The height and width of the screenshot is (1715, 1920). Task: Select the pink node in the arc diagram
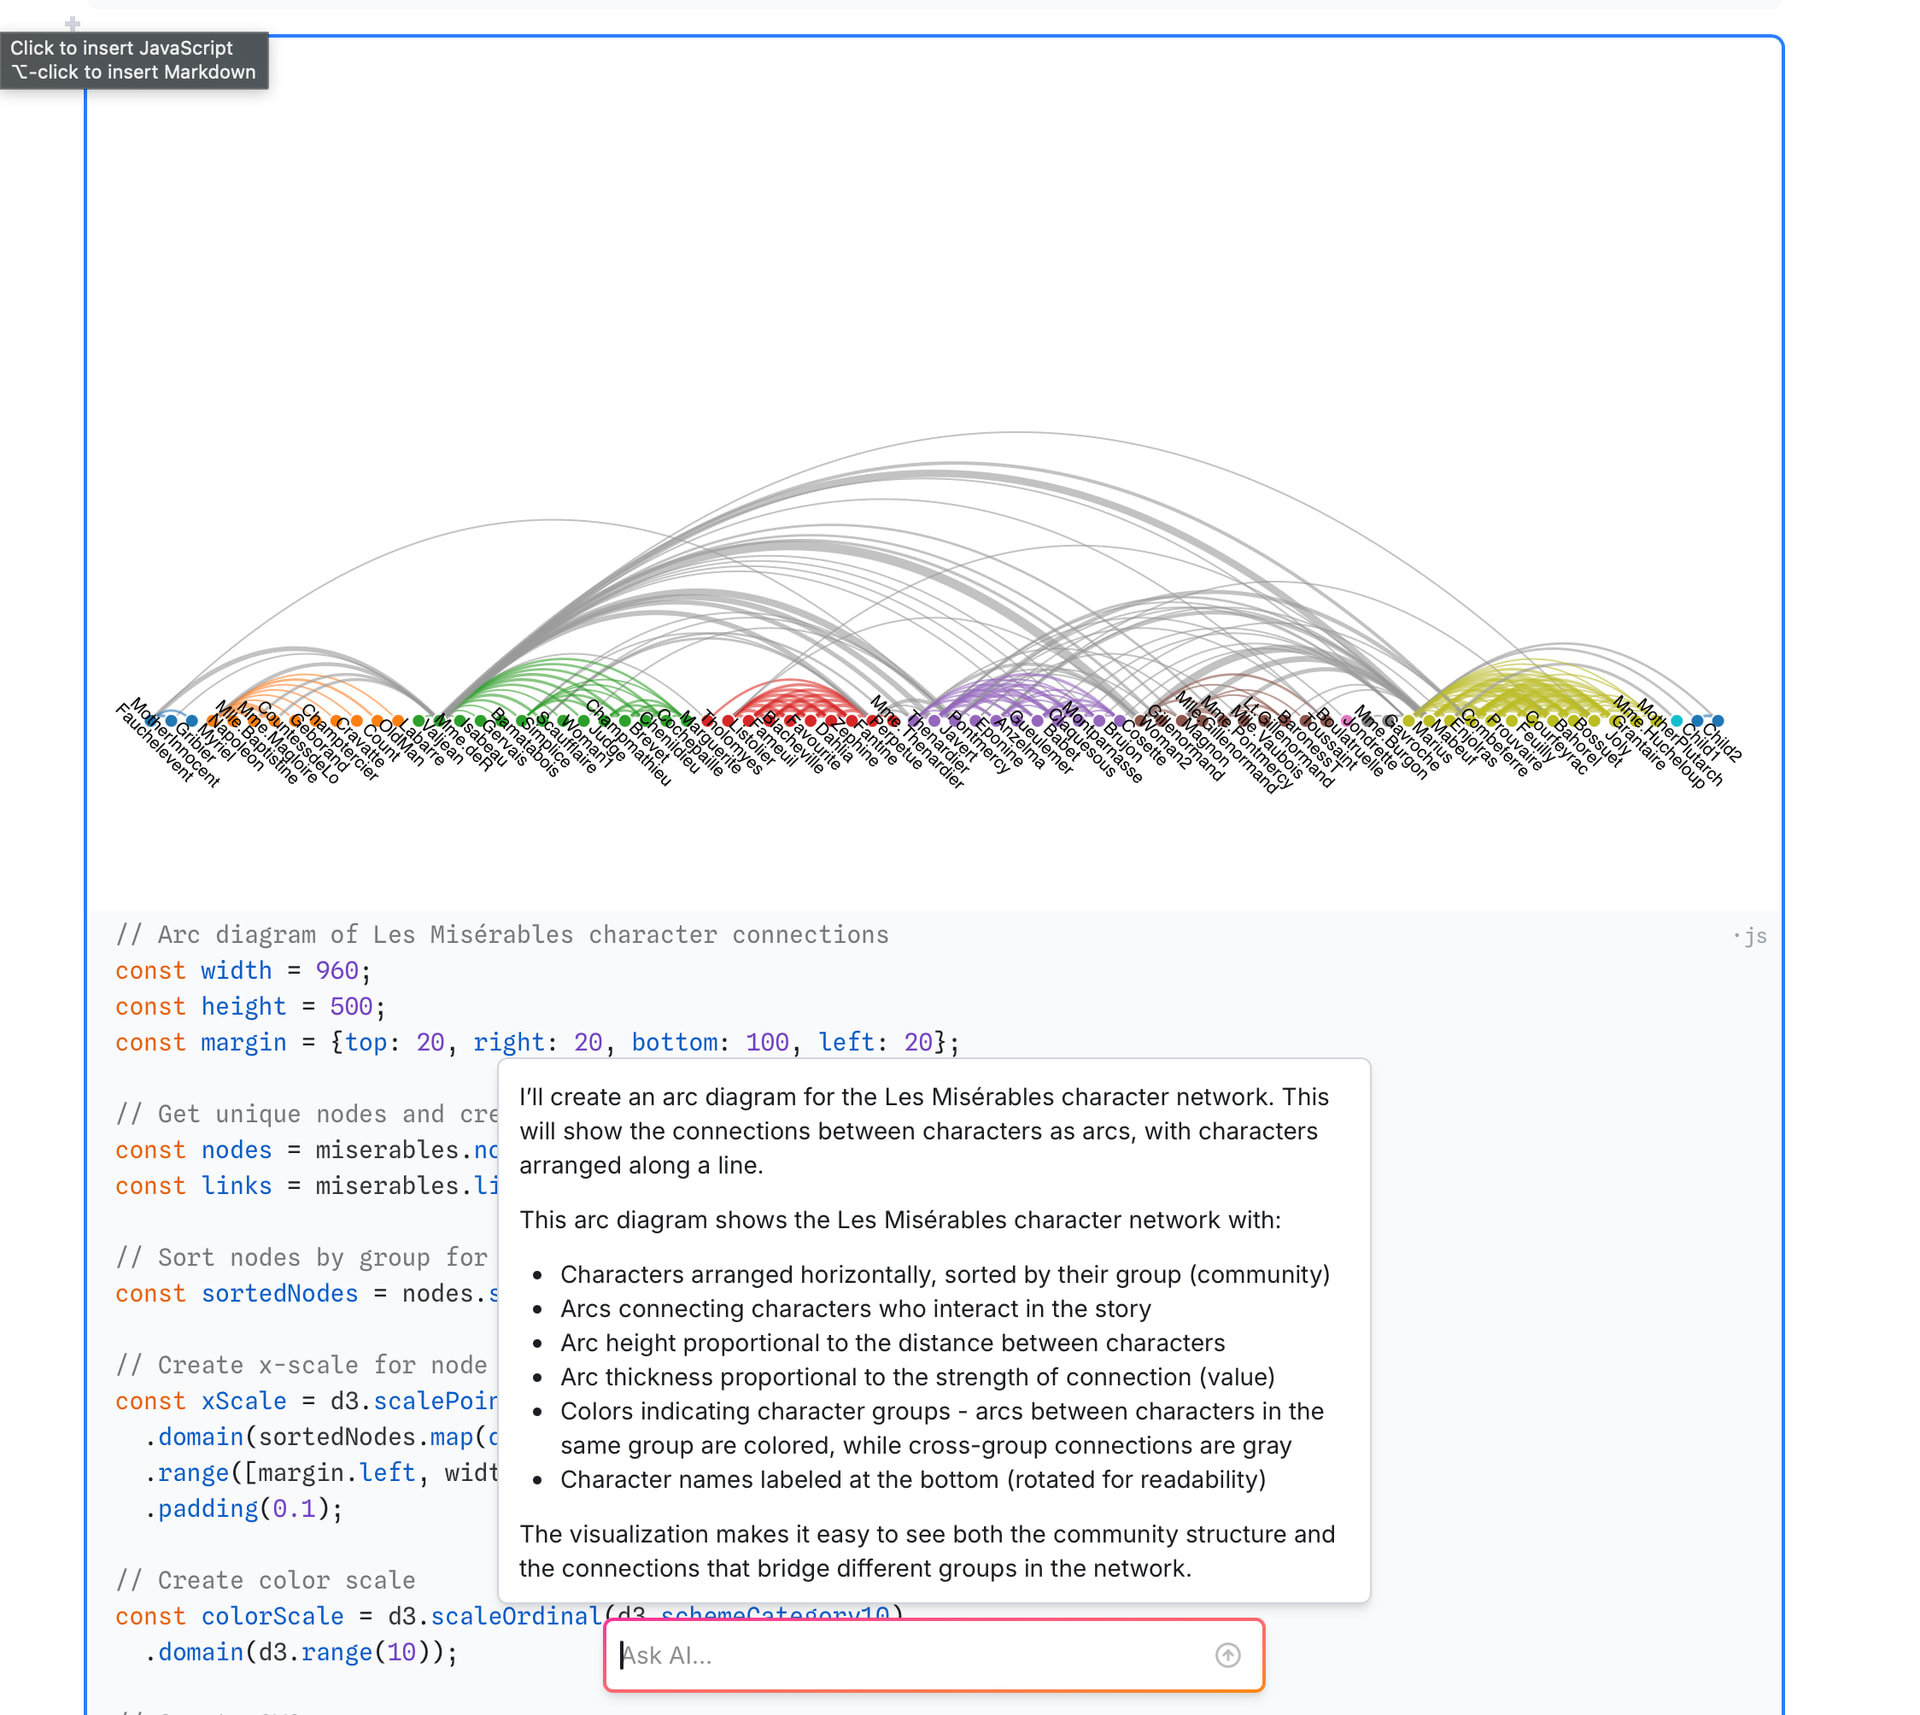tap(1347, 720)
